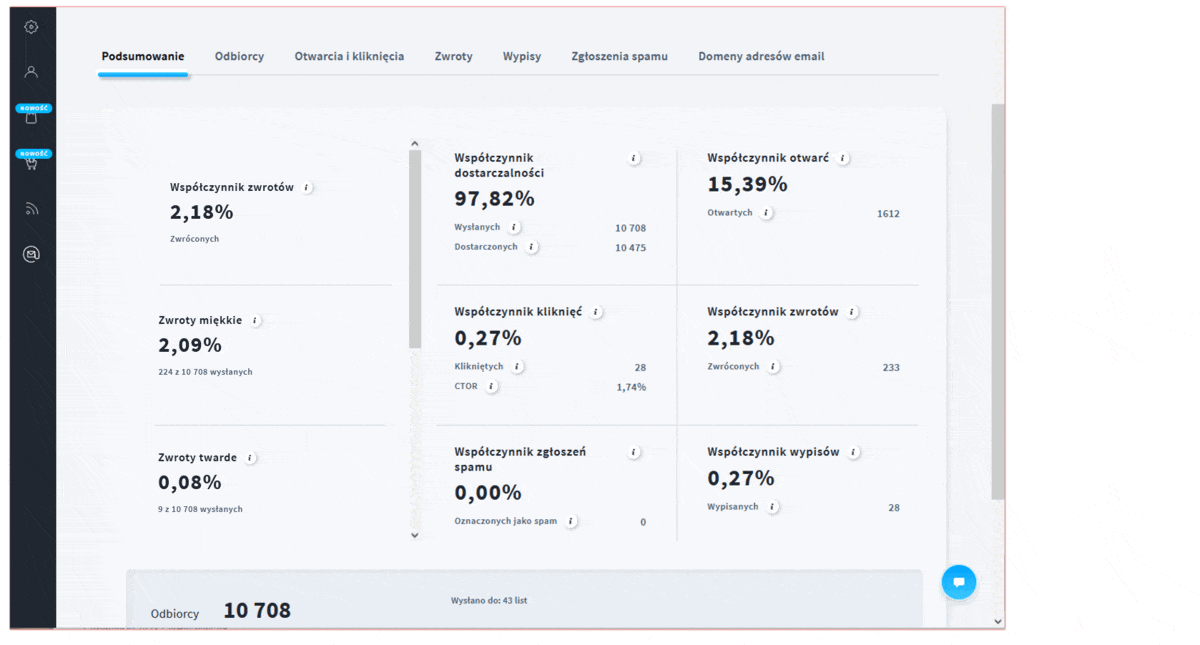Switch to the Odbiorcy tab
Image resolution: width=1200 pixels, height=645 pixels.
[239, 57]
